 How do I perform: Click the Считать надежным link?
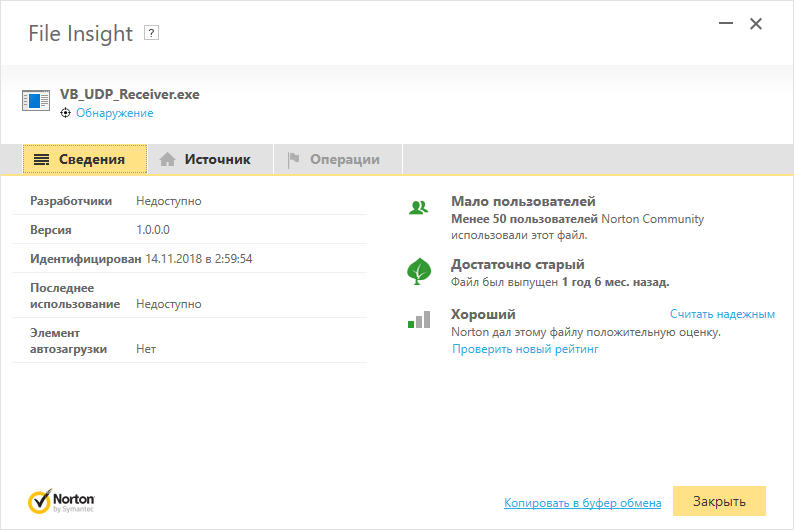[722, 314]
